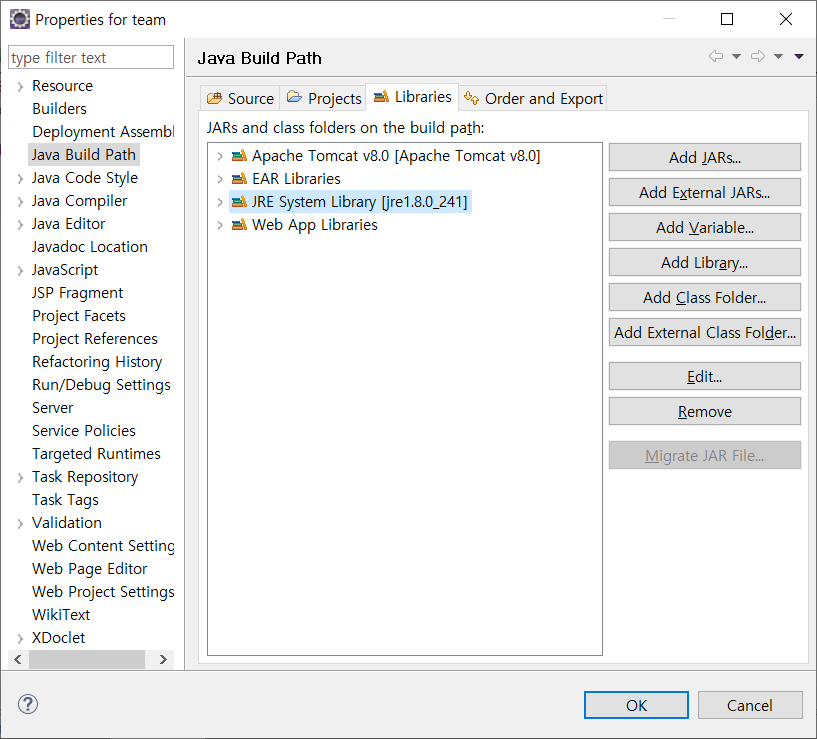
Task: Expand the JRE System Library node
Action: pos(220,202)
